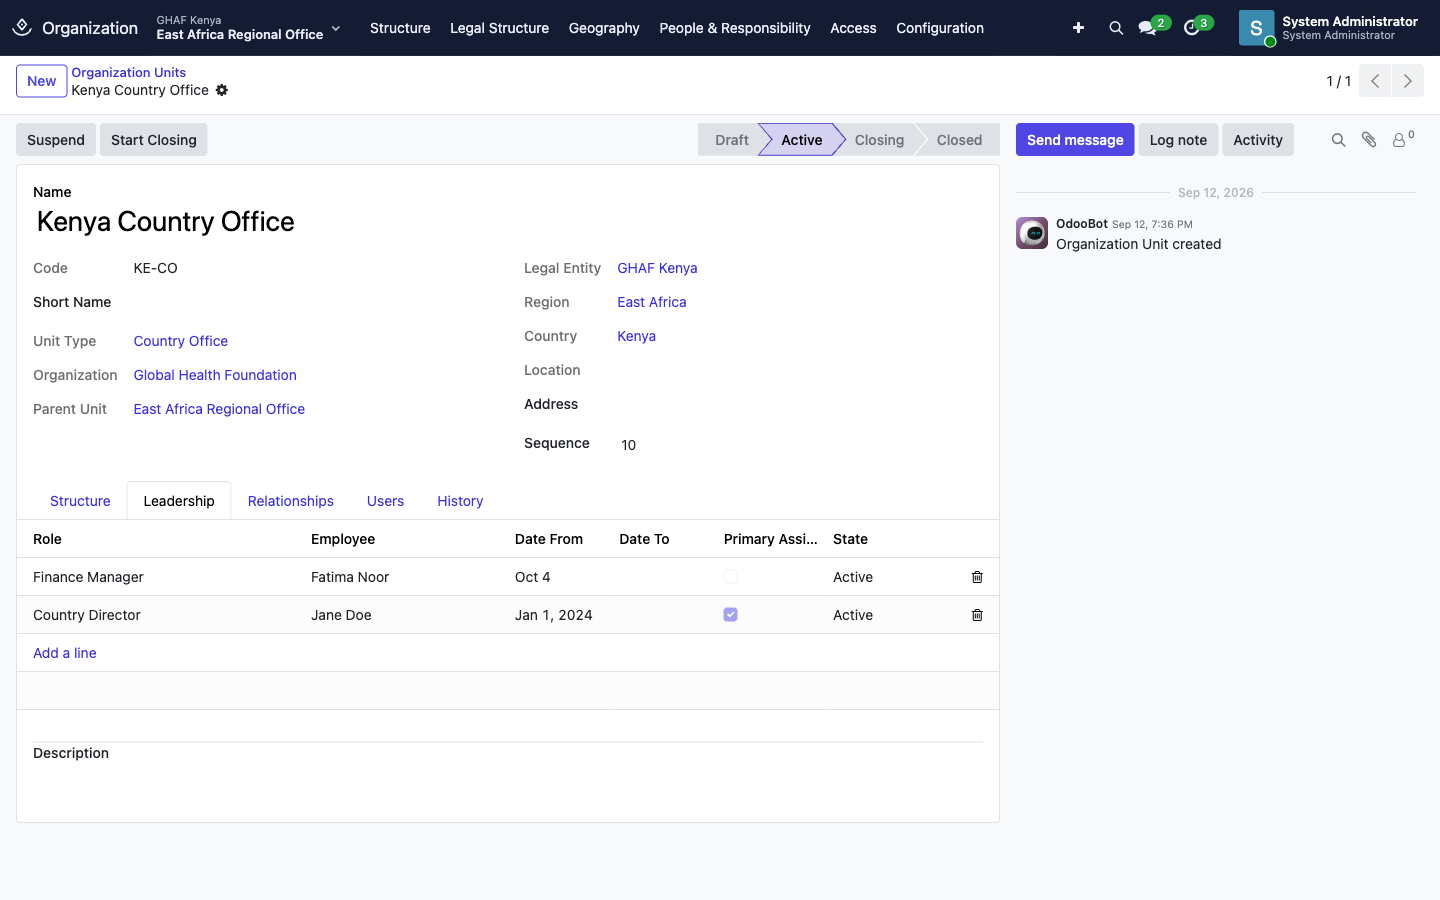Click the Suspend button
The width and height of the screenshot is (1440, 900).
[x=56, y=140]
